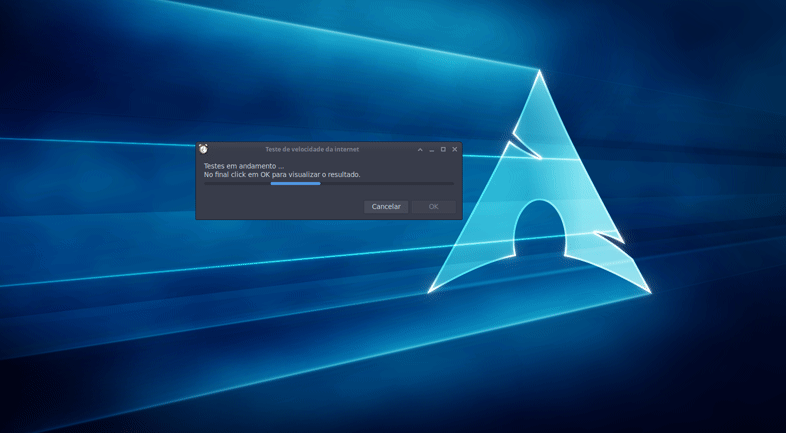The height and width of the screenshot is (433, 786).
Task: Click the text 'Testes em andamento ...'
Action: click(244, 166)
